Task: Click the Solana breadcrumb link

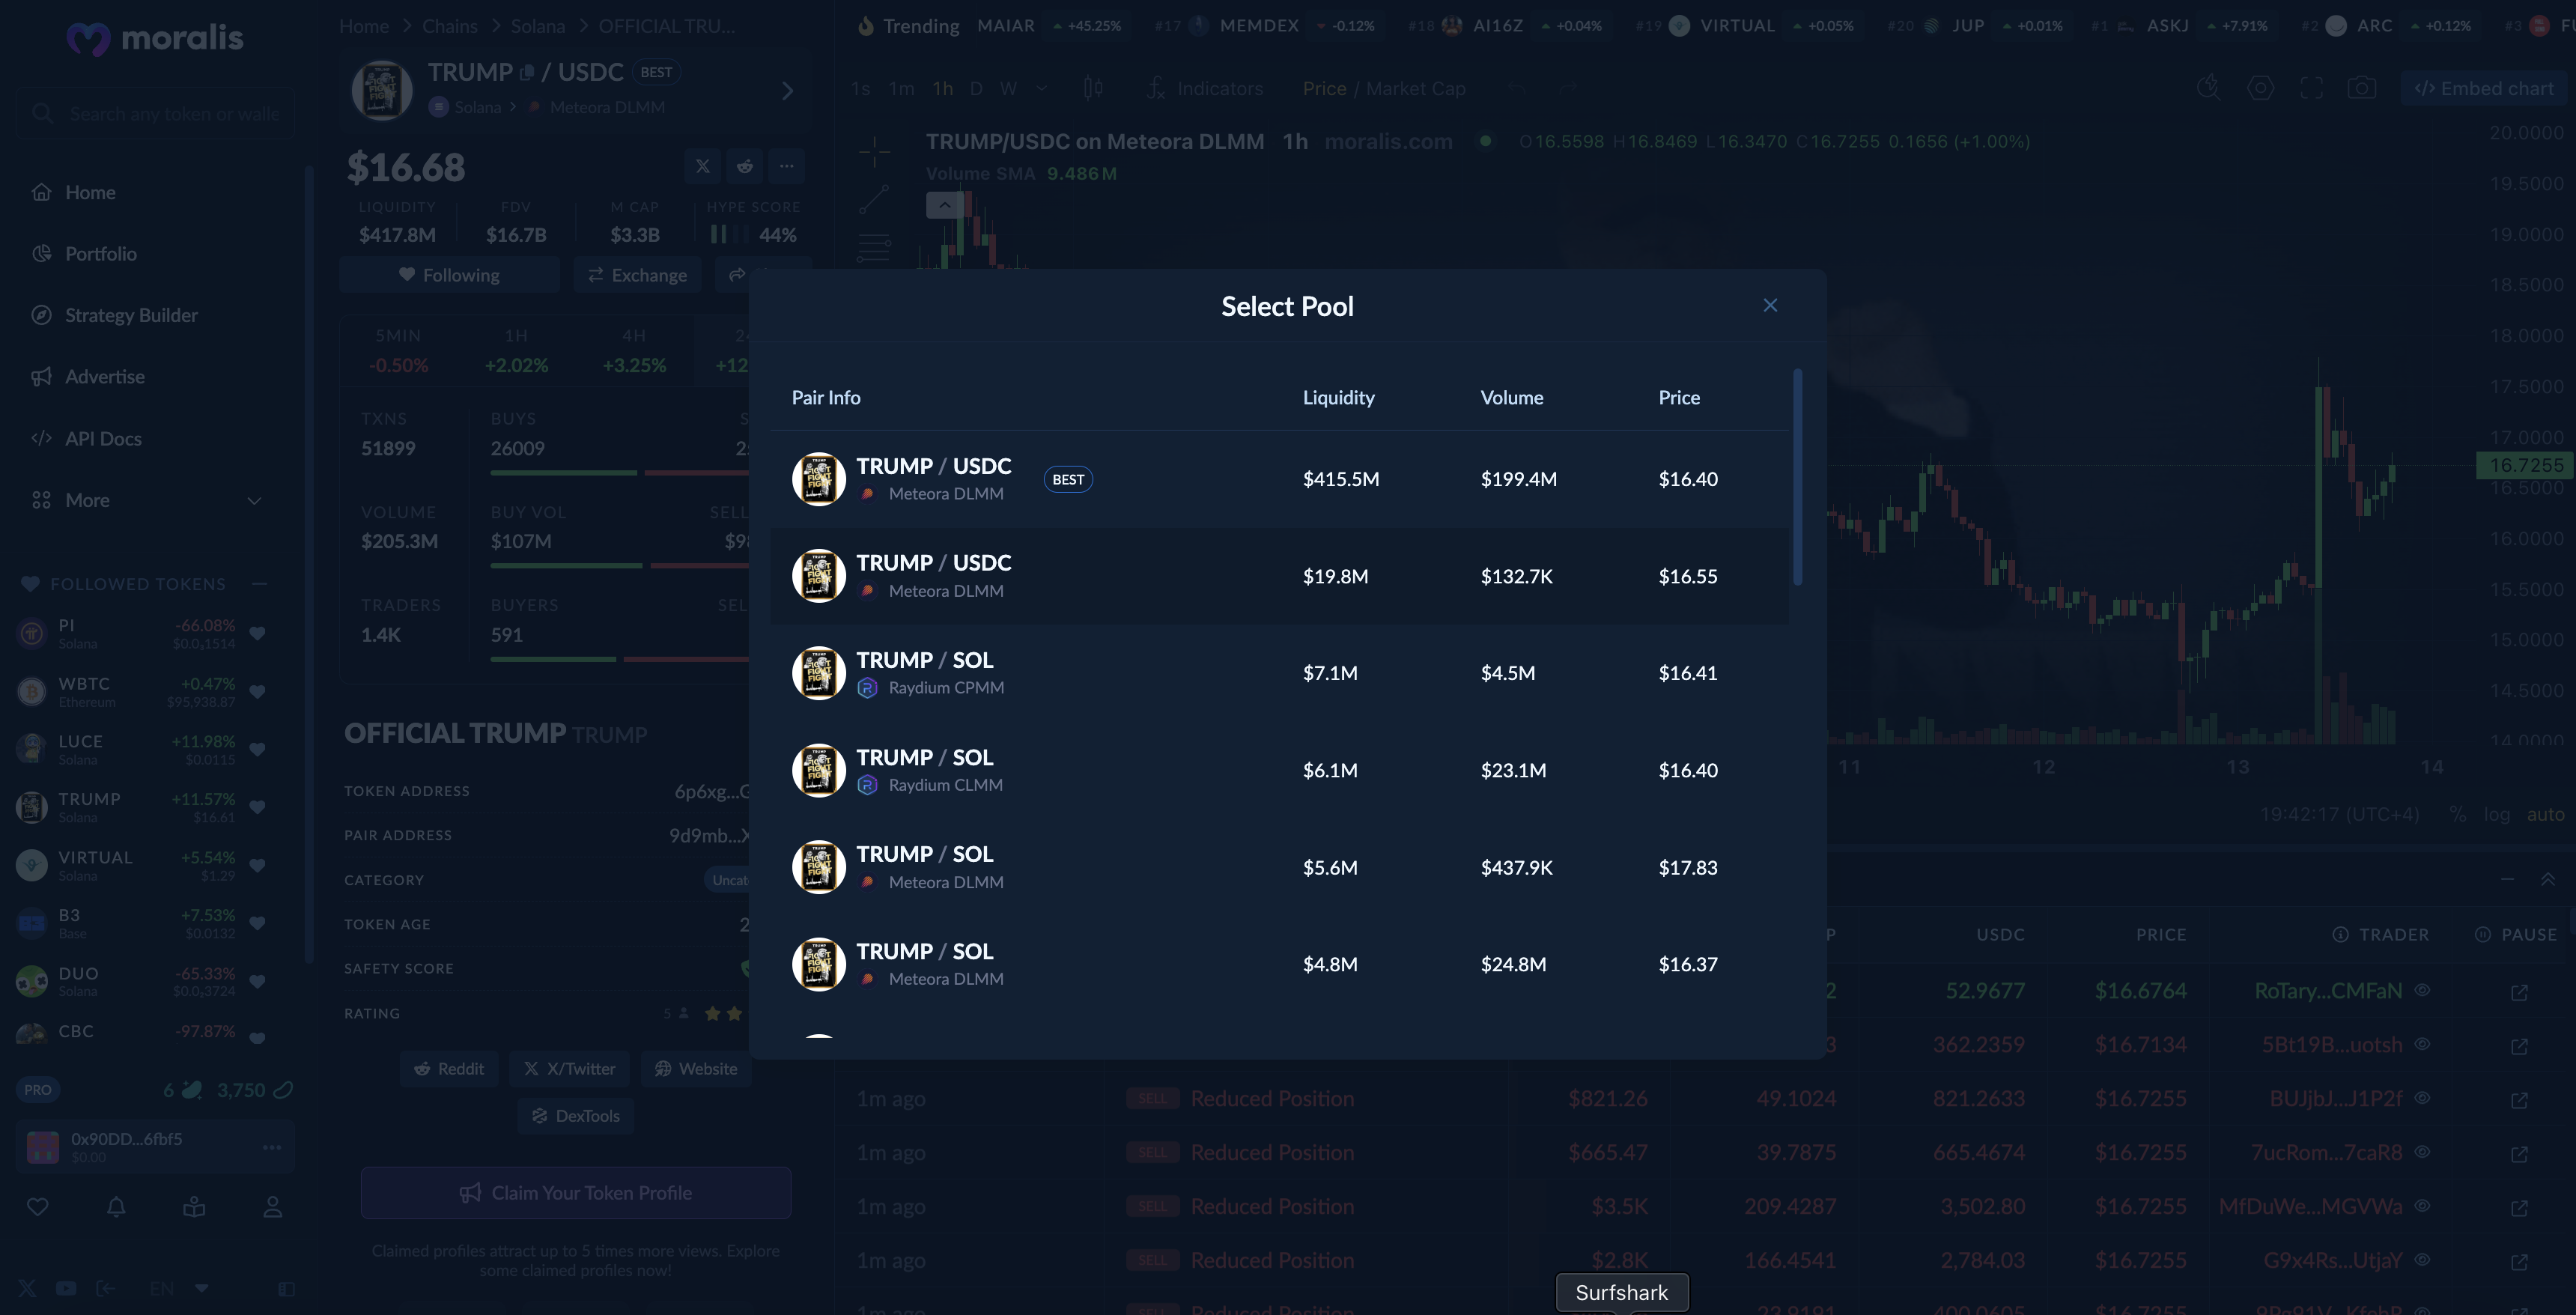Action: pyautogui.click(x=538, y=26)
